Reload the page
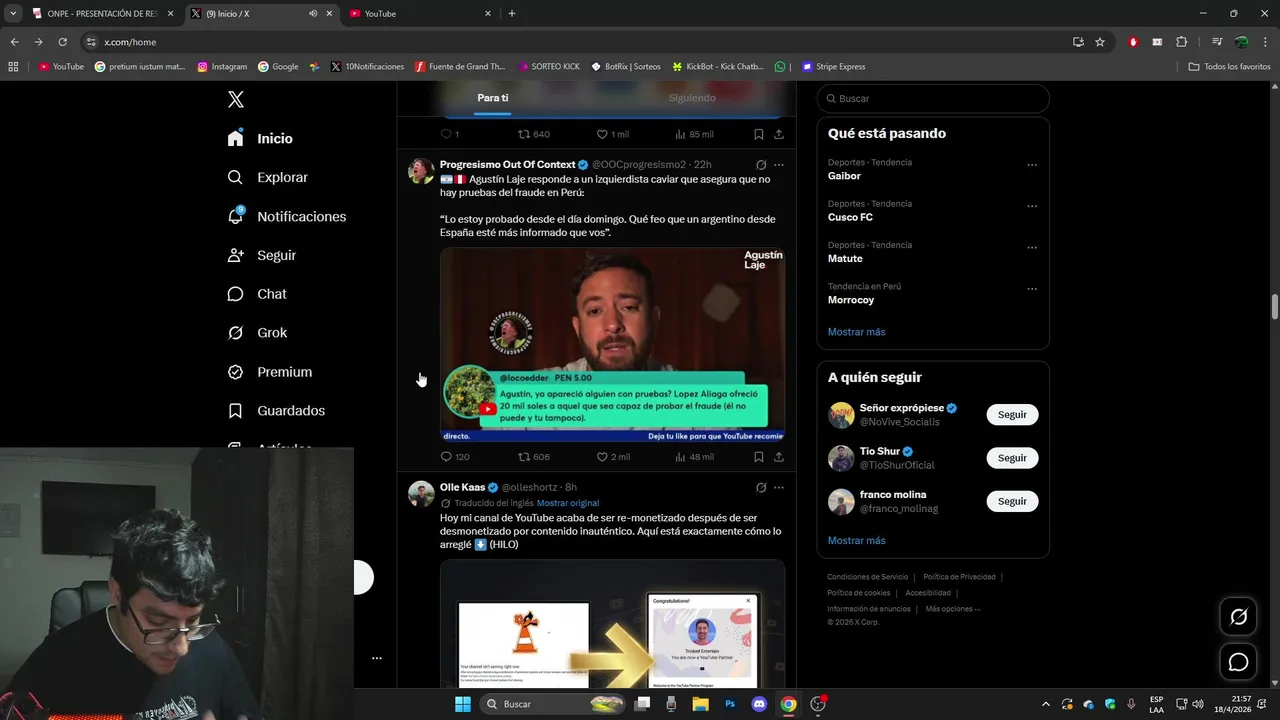Viewport: 1280px width, 720px height. click(x=62, y=42)
